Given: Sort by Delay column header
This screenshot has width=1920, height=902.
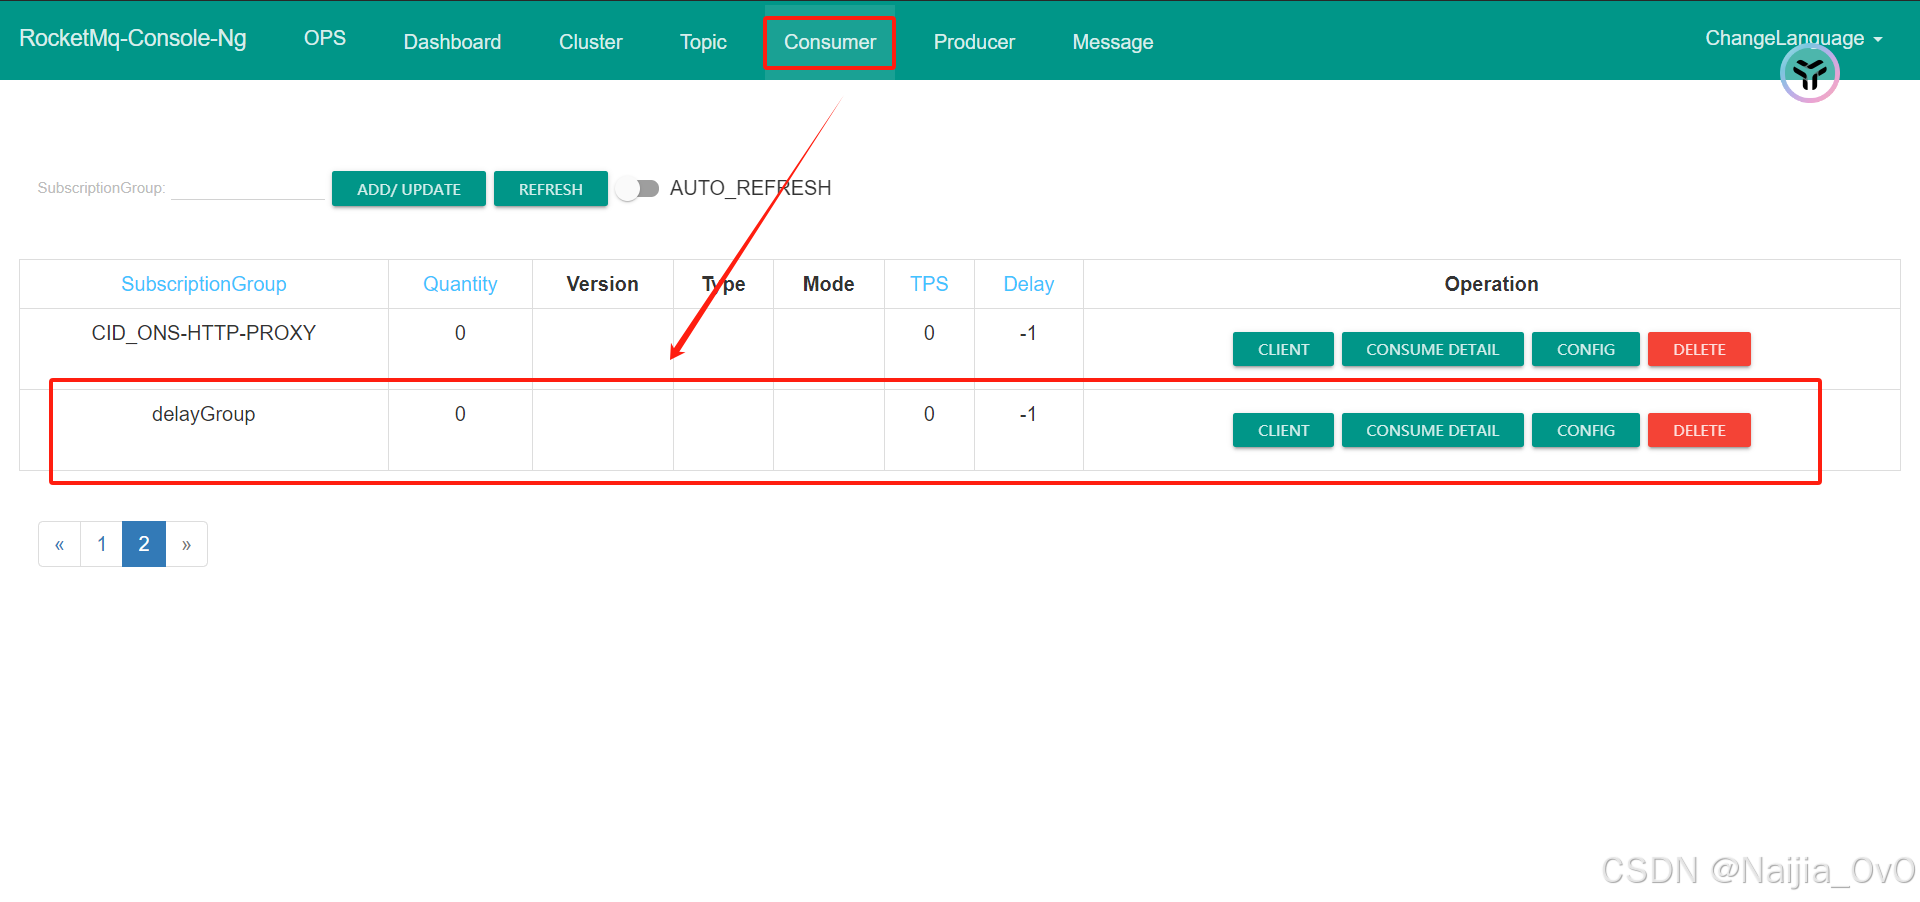Looking at the screenshot, I should pyautogui.click(x=1029, y=284).
